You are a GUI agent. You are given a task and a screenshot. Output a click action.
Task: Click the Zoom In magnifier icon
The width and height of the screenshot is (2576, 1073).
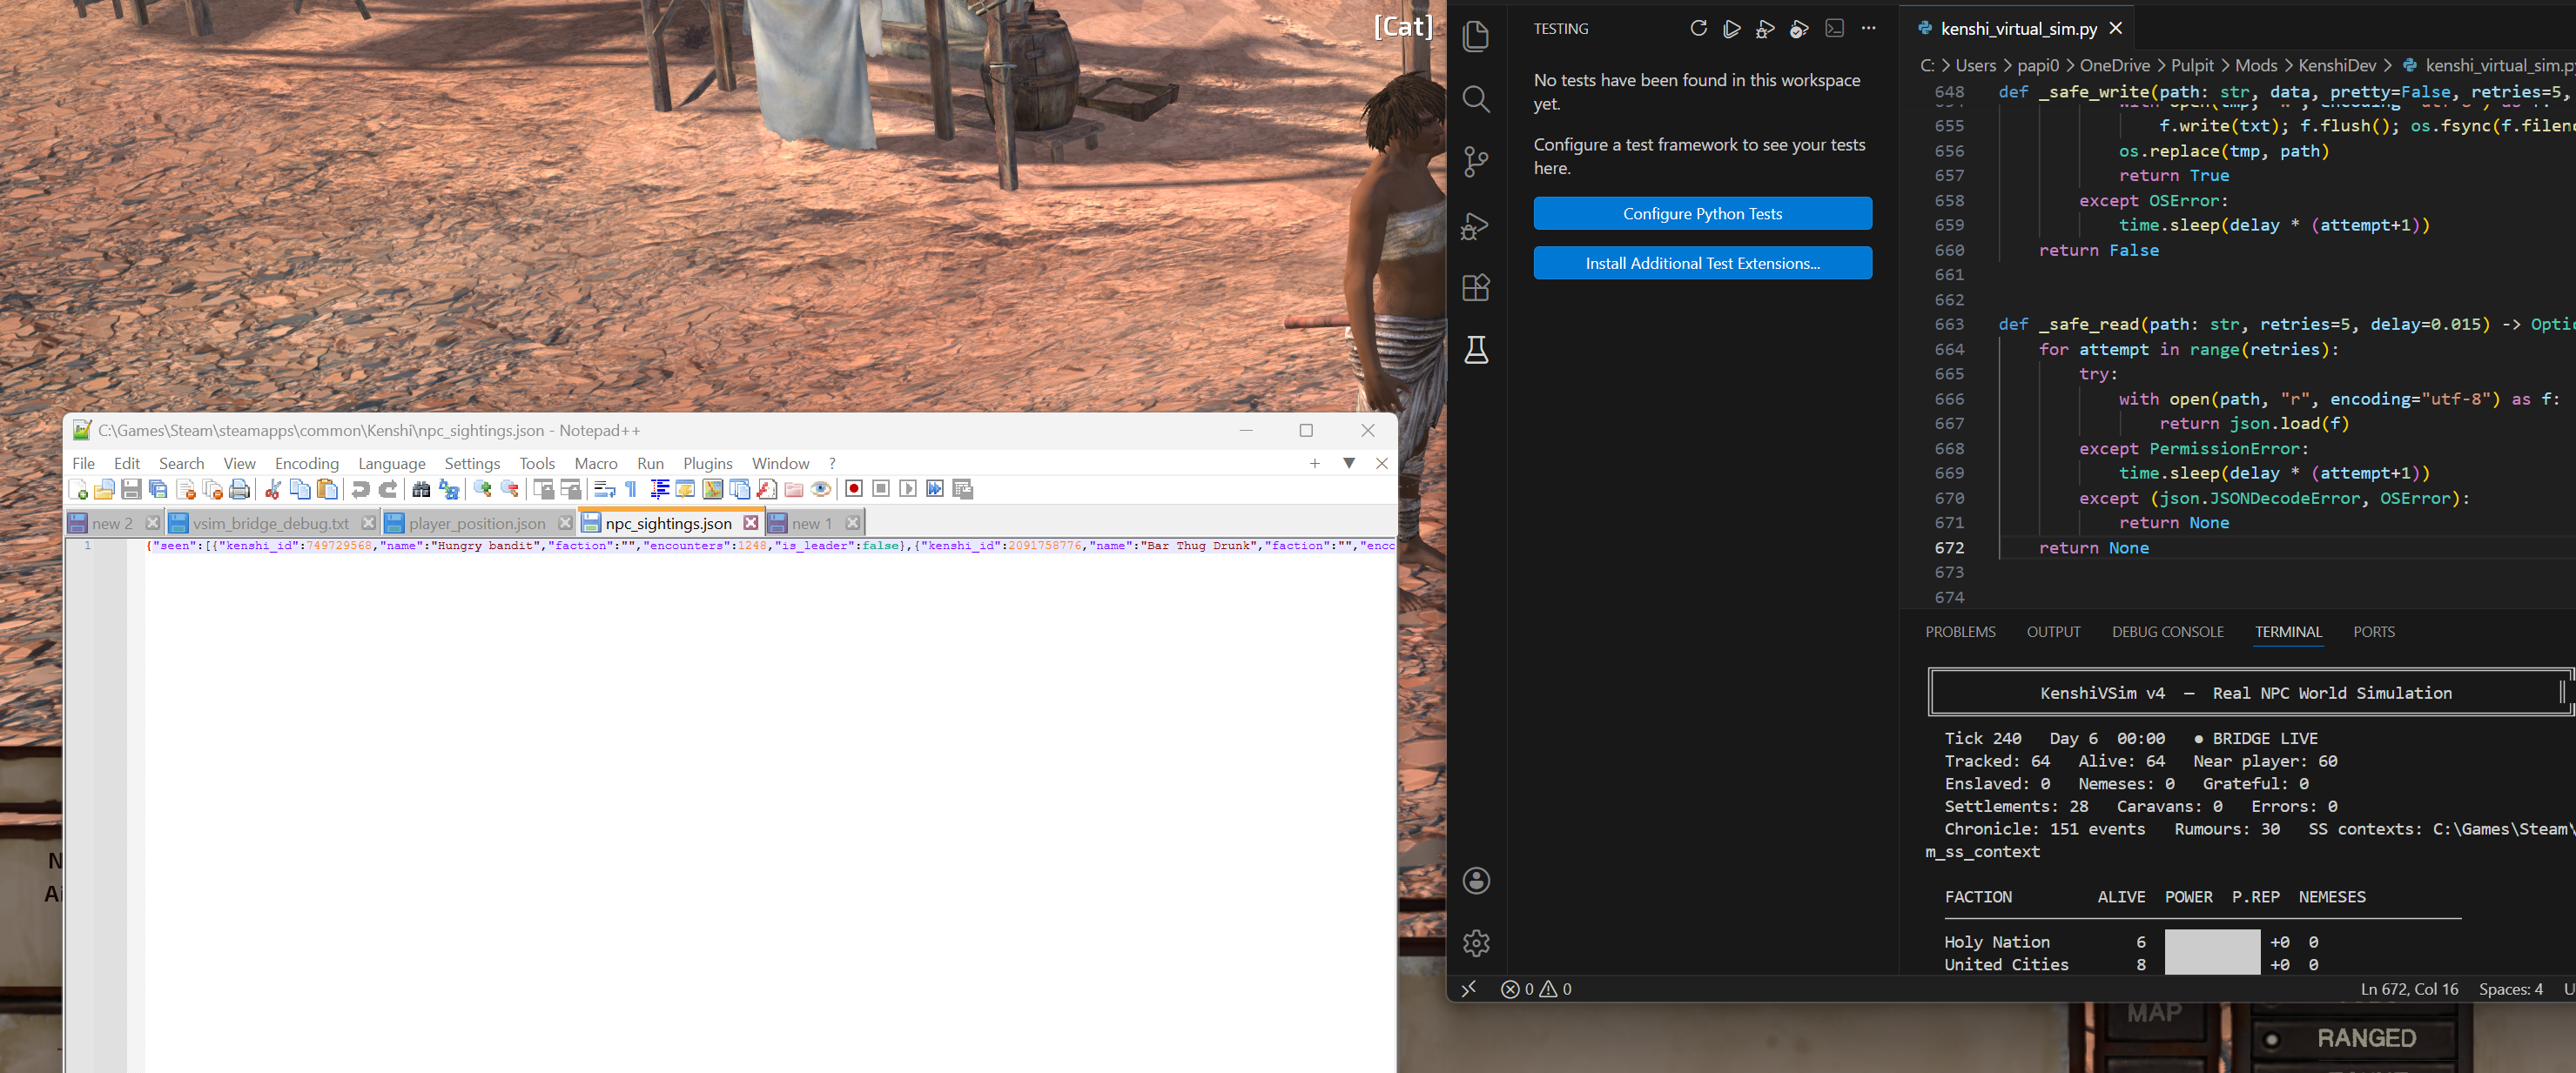pyautogui.click(x=483, y=489)
